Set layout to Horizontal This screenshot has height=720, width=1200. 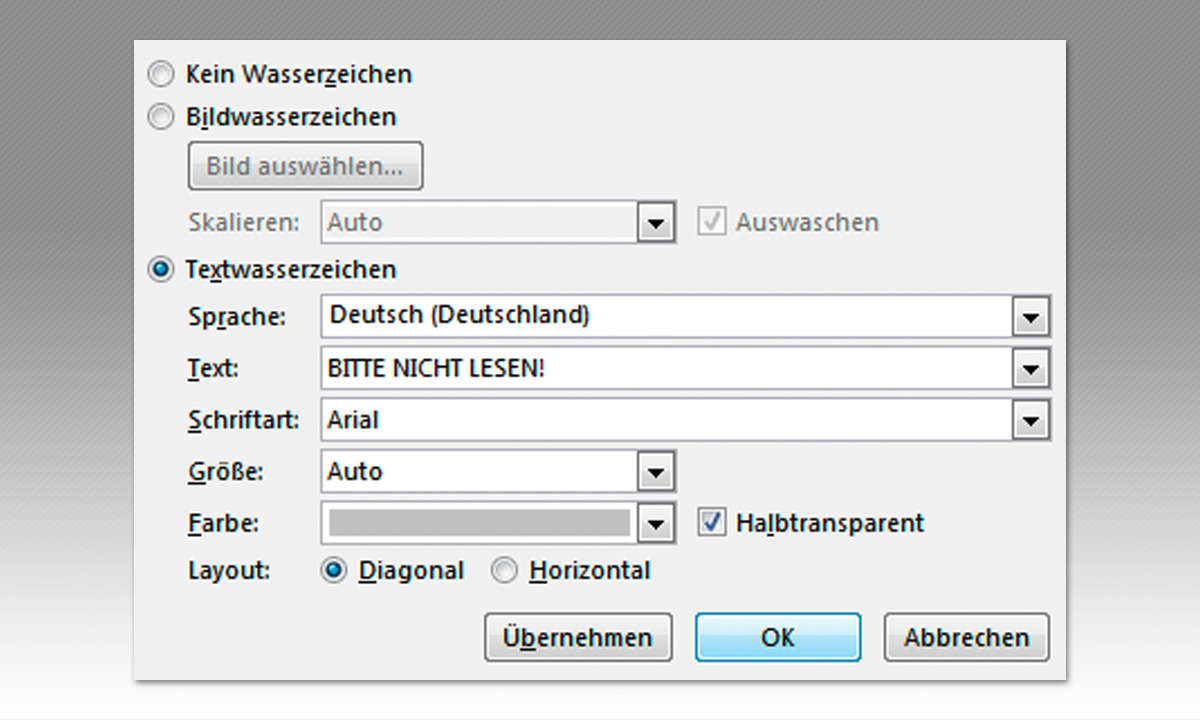[x=506, y=571]
